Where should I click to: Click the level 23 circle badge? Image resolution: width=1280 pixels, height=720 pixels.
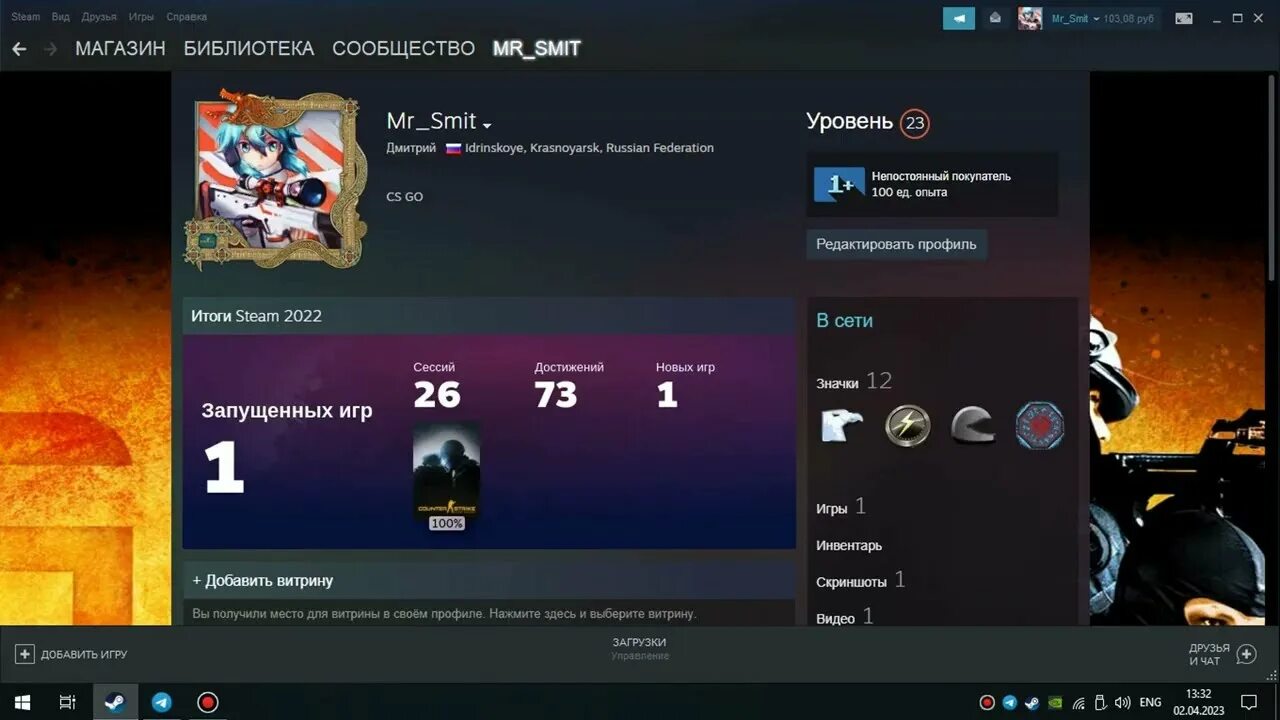coord(914,123)
